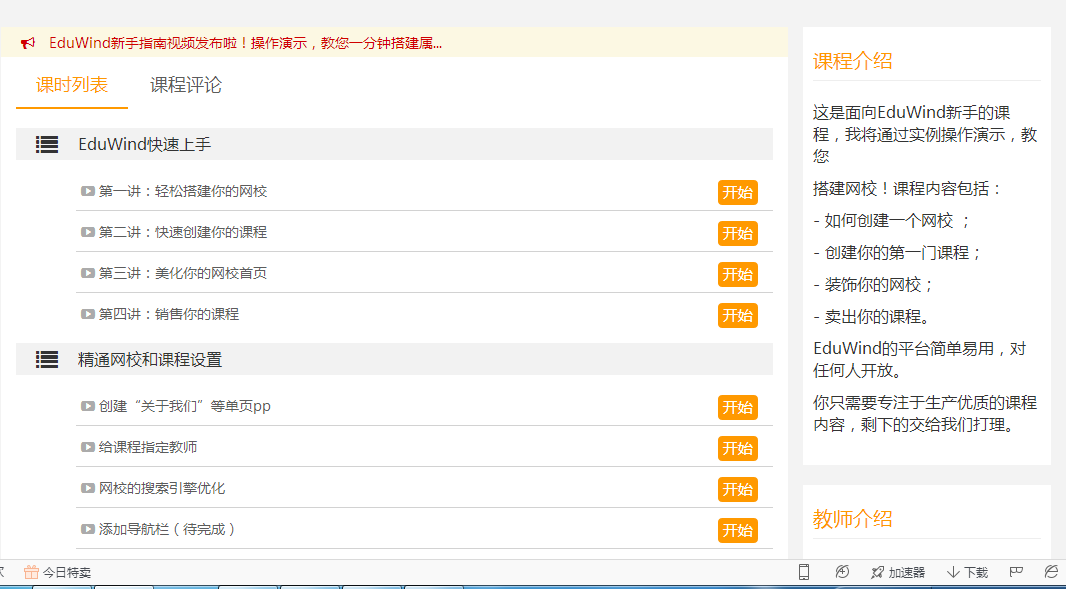Click the 精通网校和课程设置 chapter heading
This screenshot has height=589, width=1066.
(x=150, y=360)
